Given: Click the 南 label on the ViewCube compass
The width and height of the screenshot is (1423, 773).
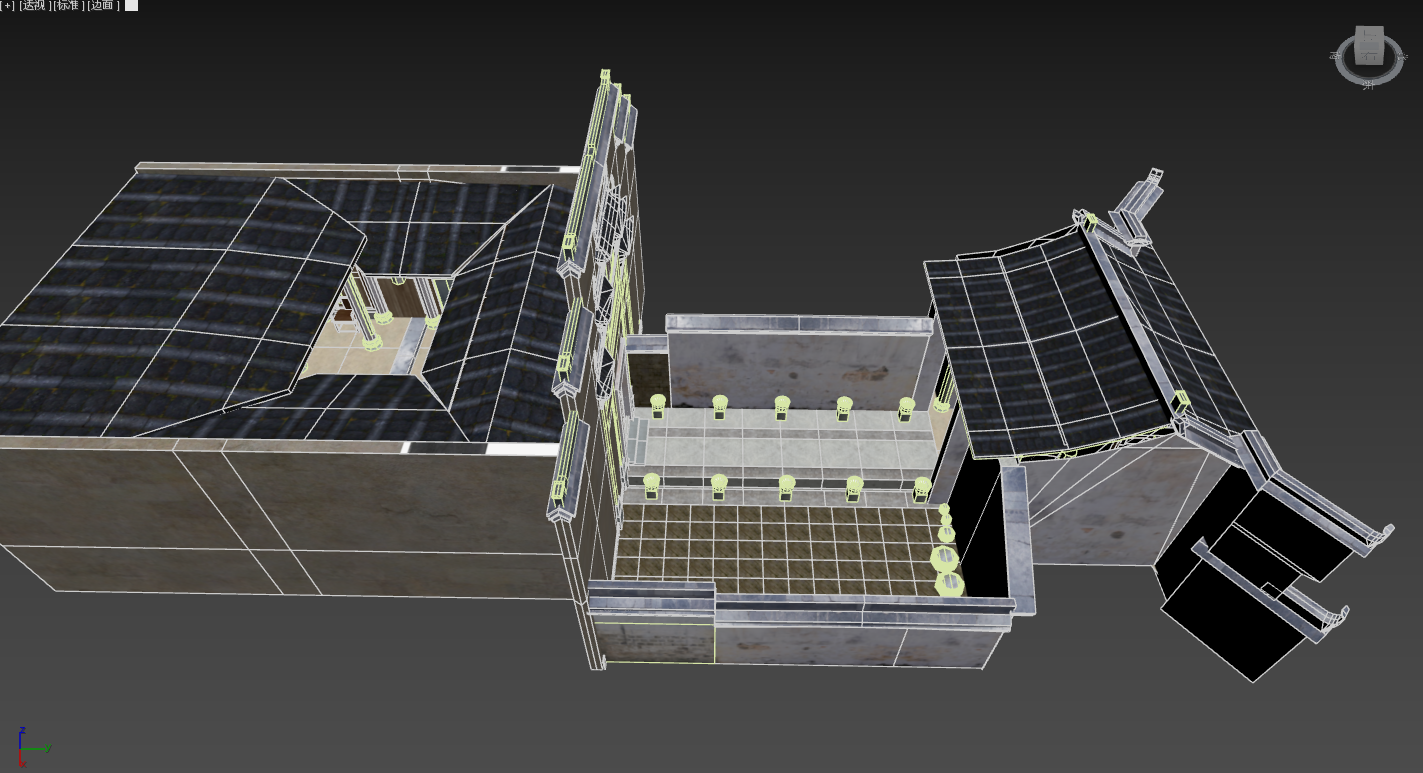Looking at the screenshot, I should tap(1368, 85).
